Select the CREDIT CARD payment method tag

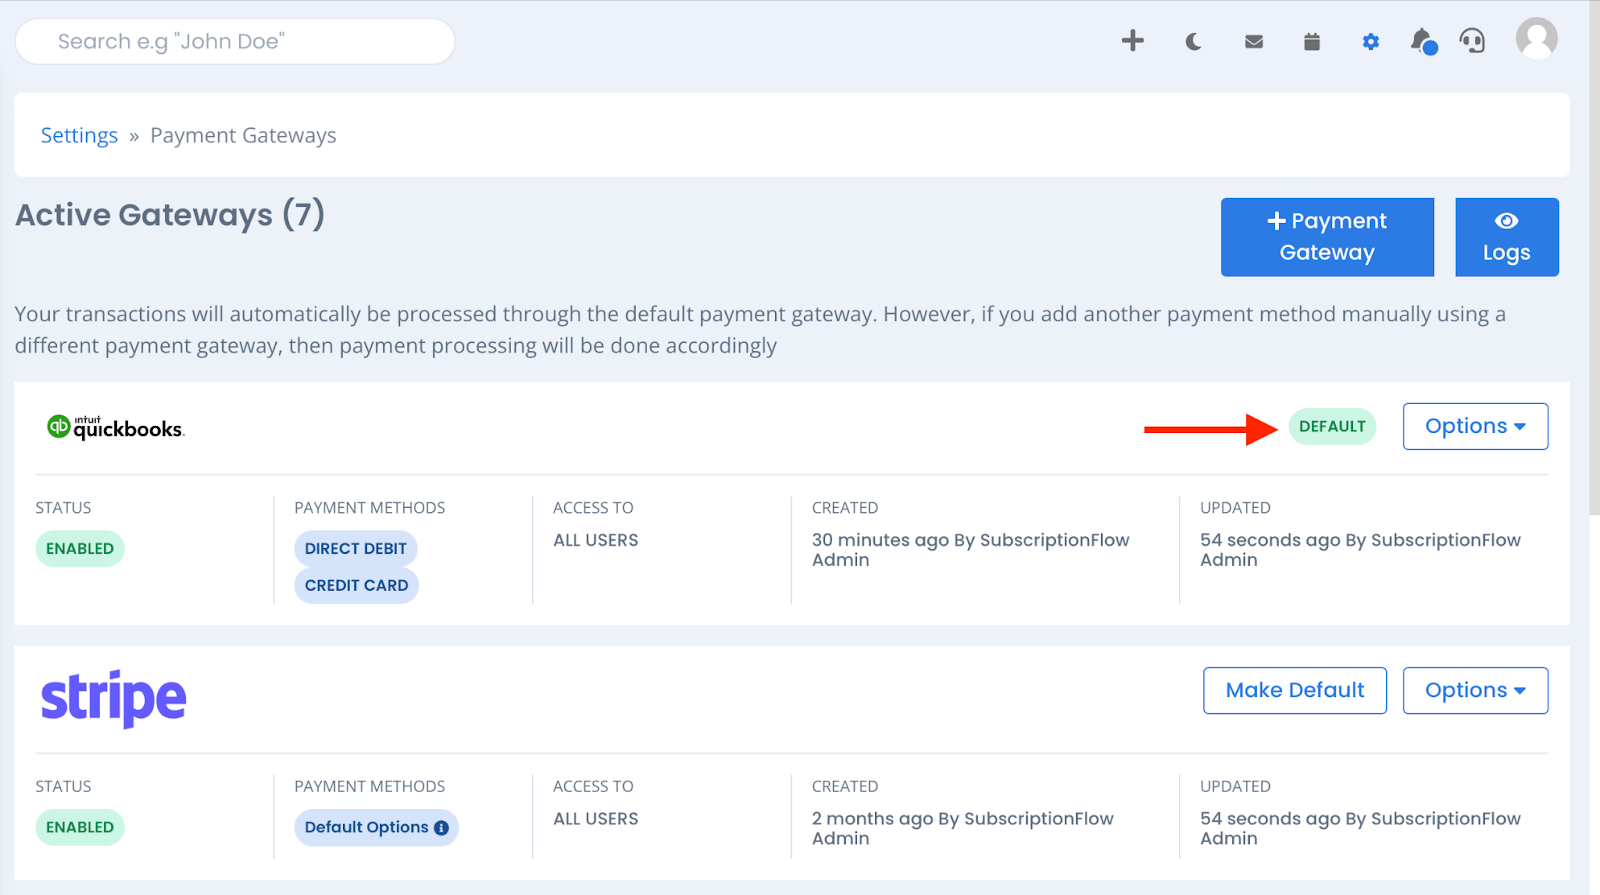(356, 586)
